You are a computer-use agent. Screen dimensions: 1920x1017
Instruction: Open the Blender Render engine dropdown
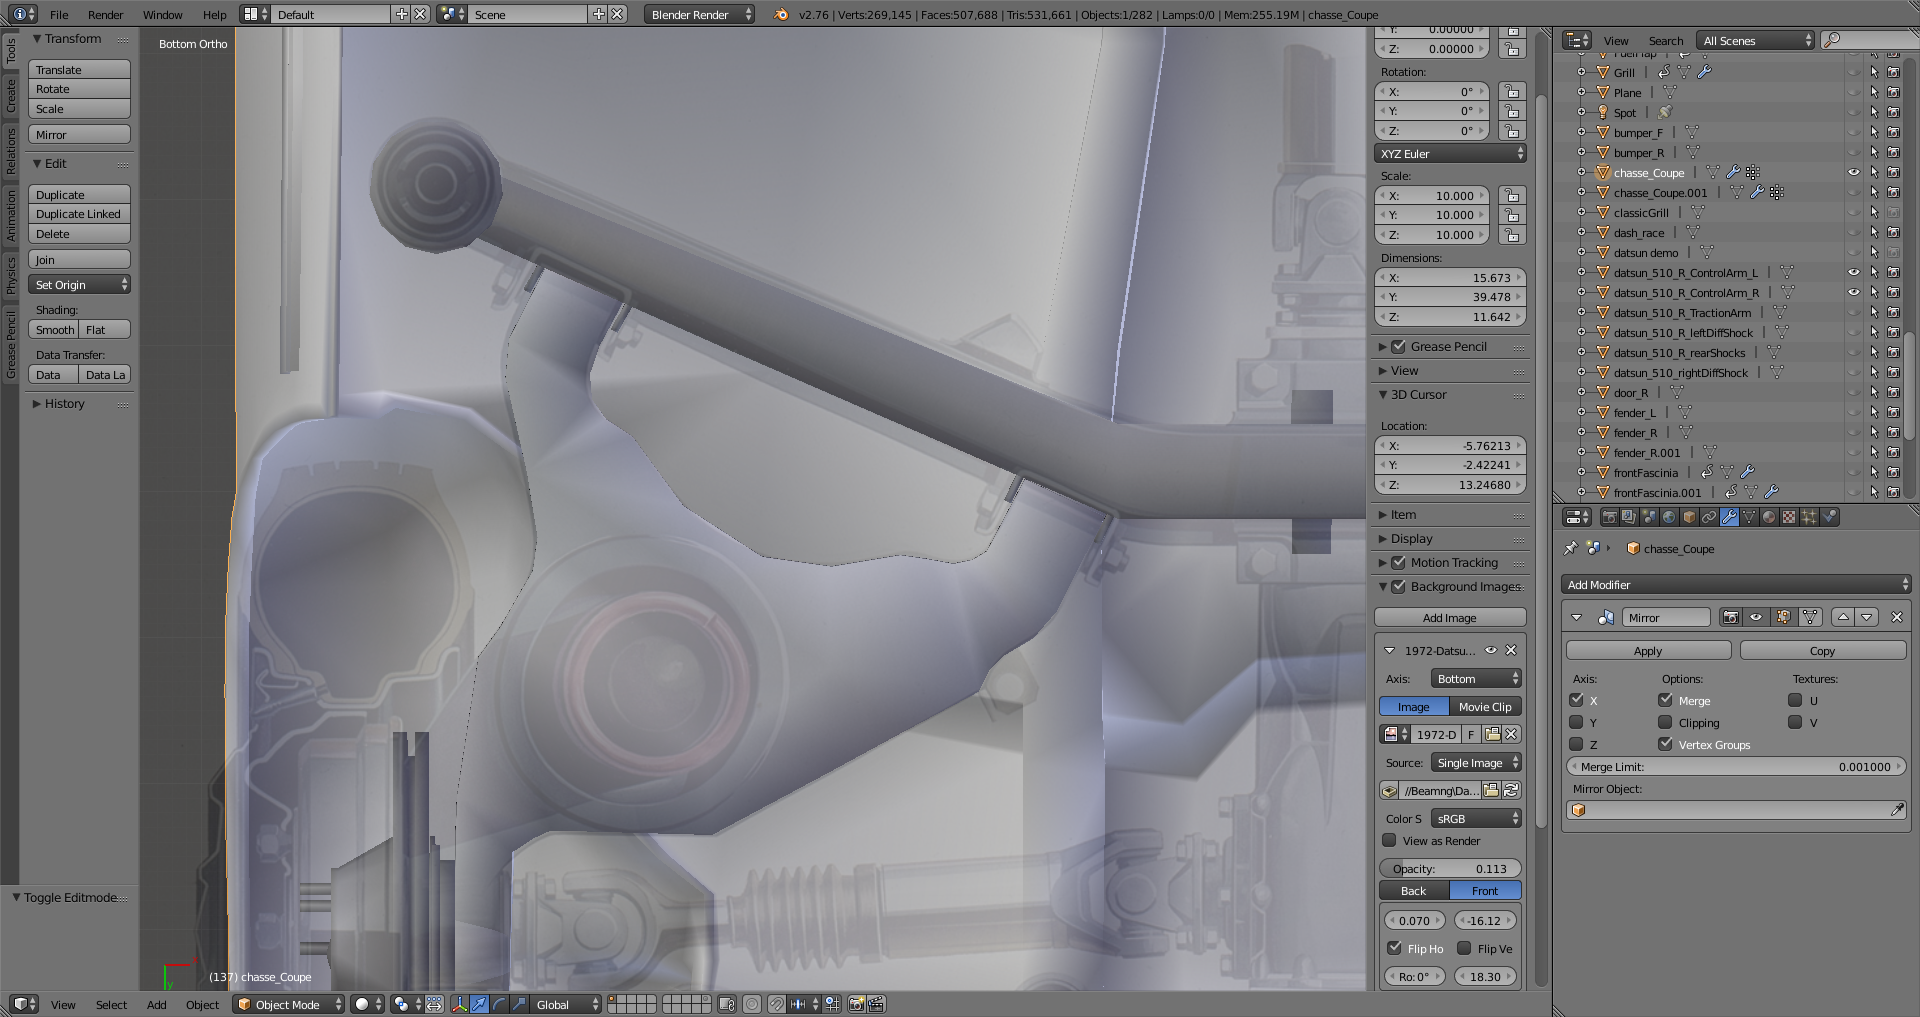700,14
